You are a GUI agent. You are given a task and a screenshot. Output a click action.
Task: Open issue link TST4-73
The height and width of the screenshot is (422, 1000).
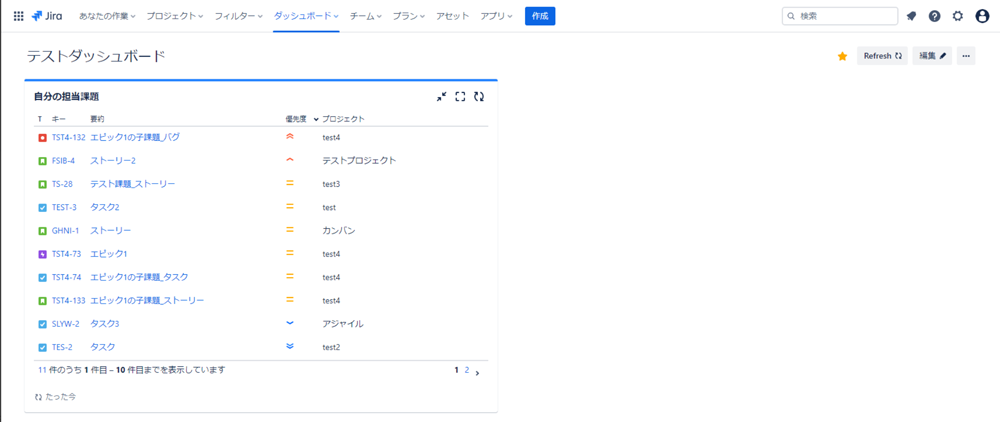point(66,254)
